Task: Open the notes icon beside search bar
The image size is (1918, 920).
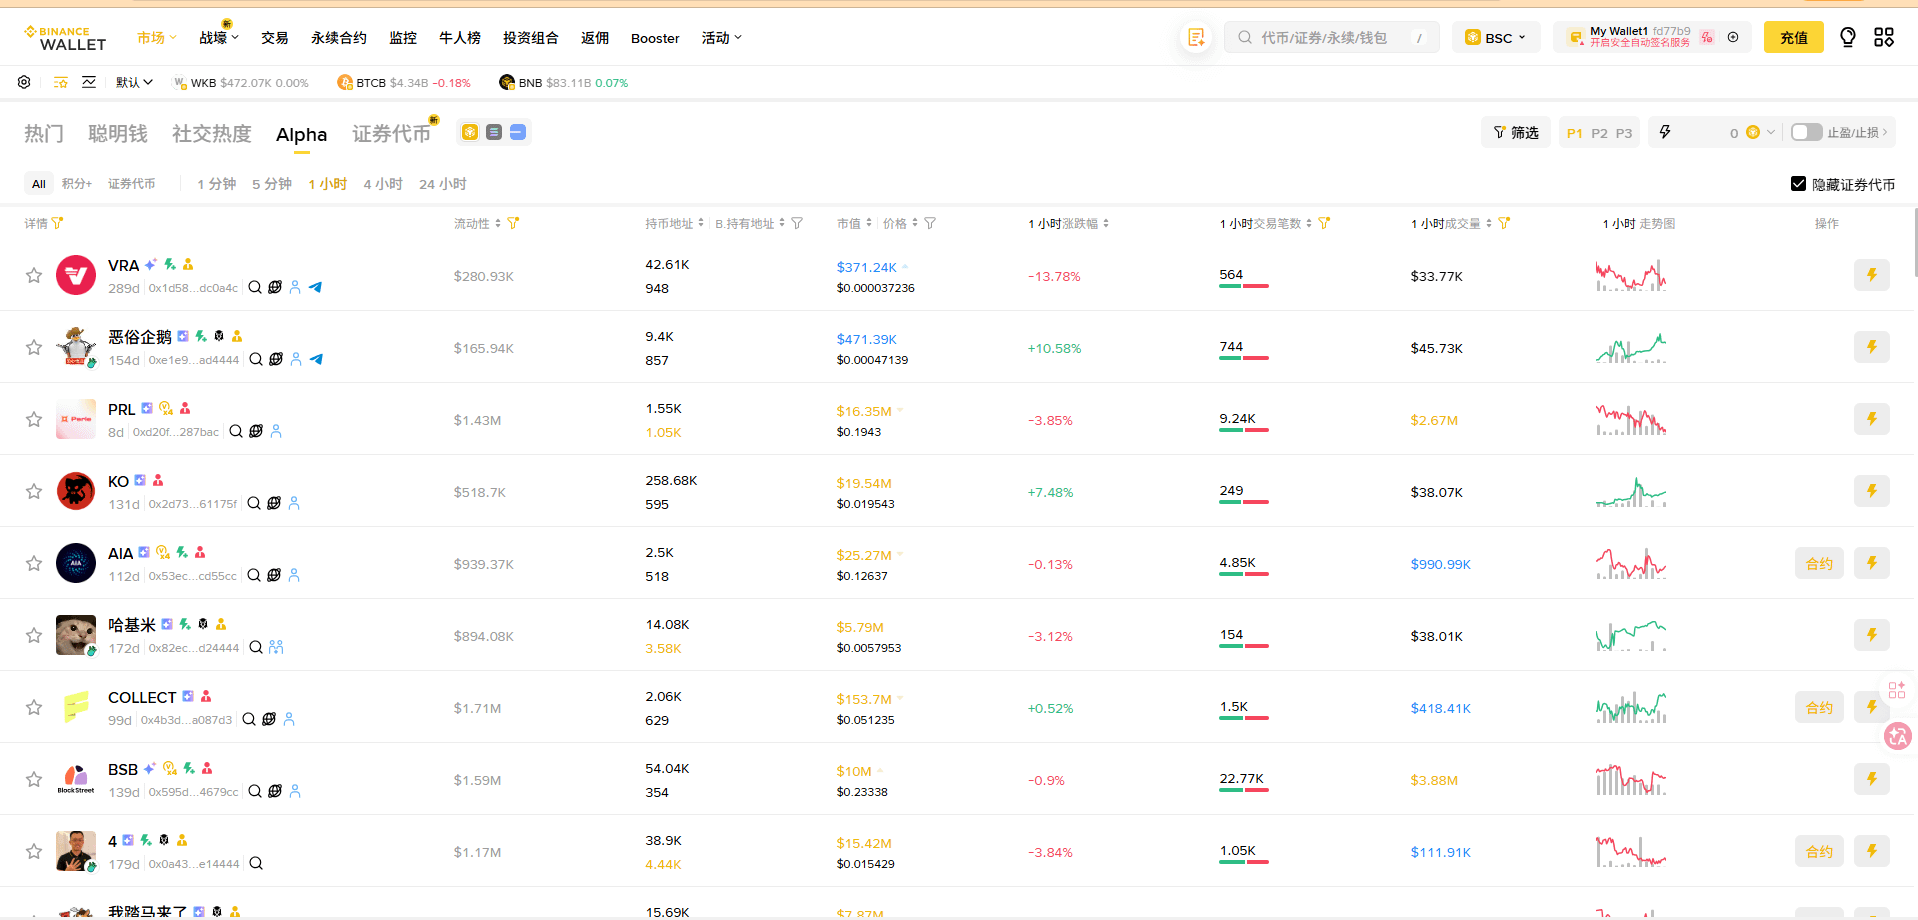Action: click(1196, 37)
